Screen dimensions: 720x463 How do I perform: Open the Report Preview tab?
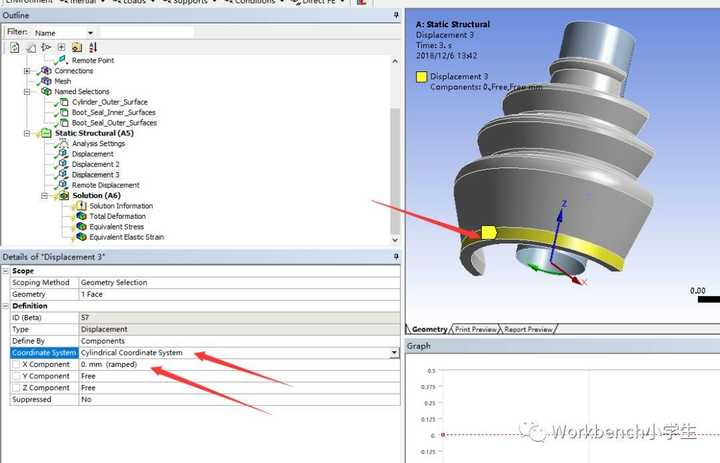(x=528, y=329)
